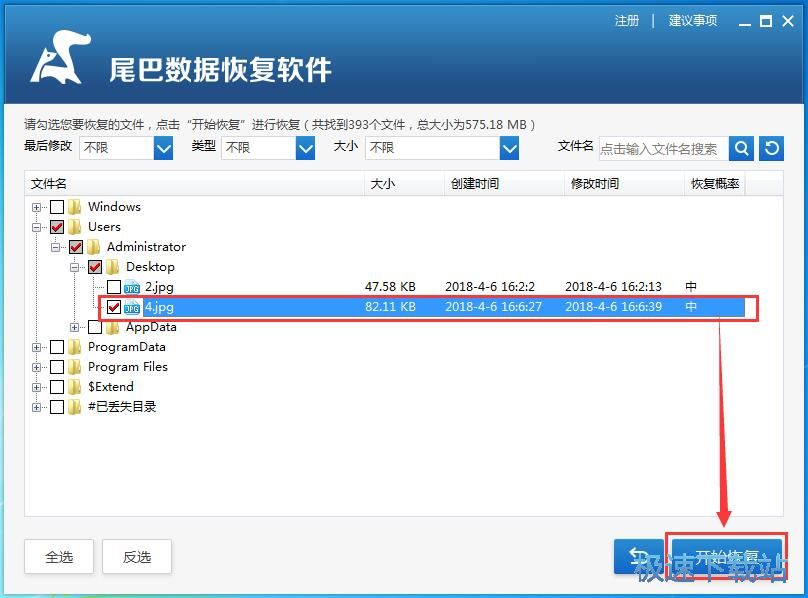Expand the Windows folder node
Image resolution: width=808 pixels, height=598 pixels.
coord(36,207)
